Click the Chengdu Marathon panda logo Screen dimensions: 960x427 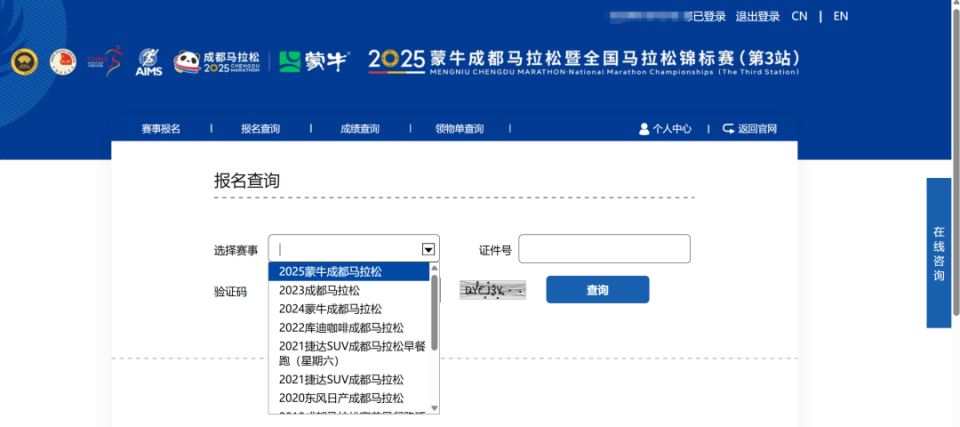217,62
